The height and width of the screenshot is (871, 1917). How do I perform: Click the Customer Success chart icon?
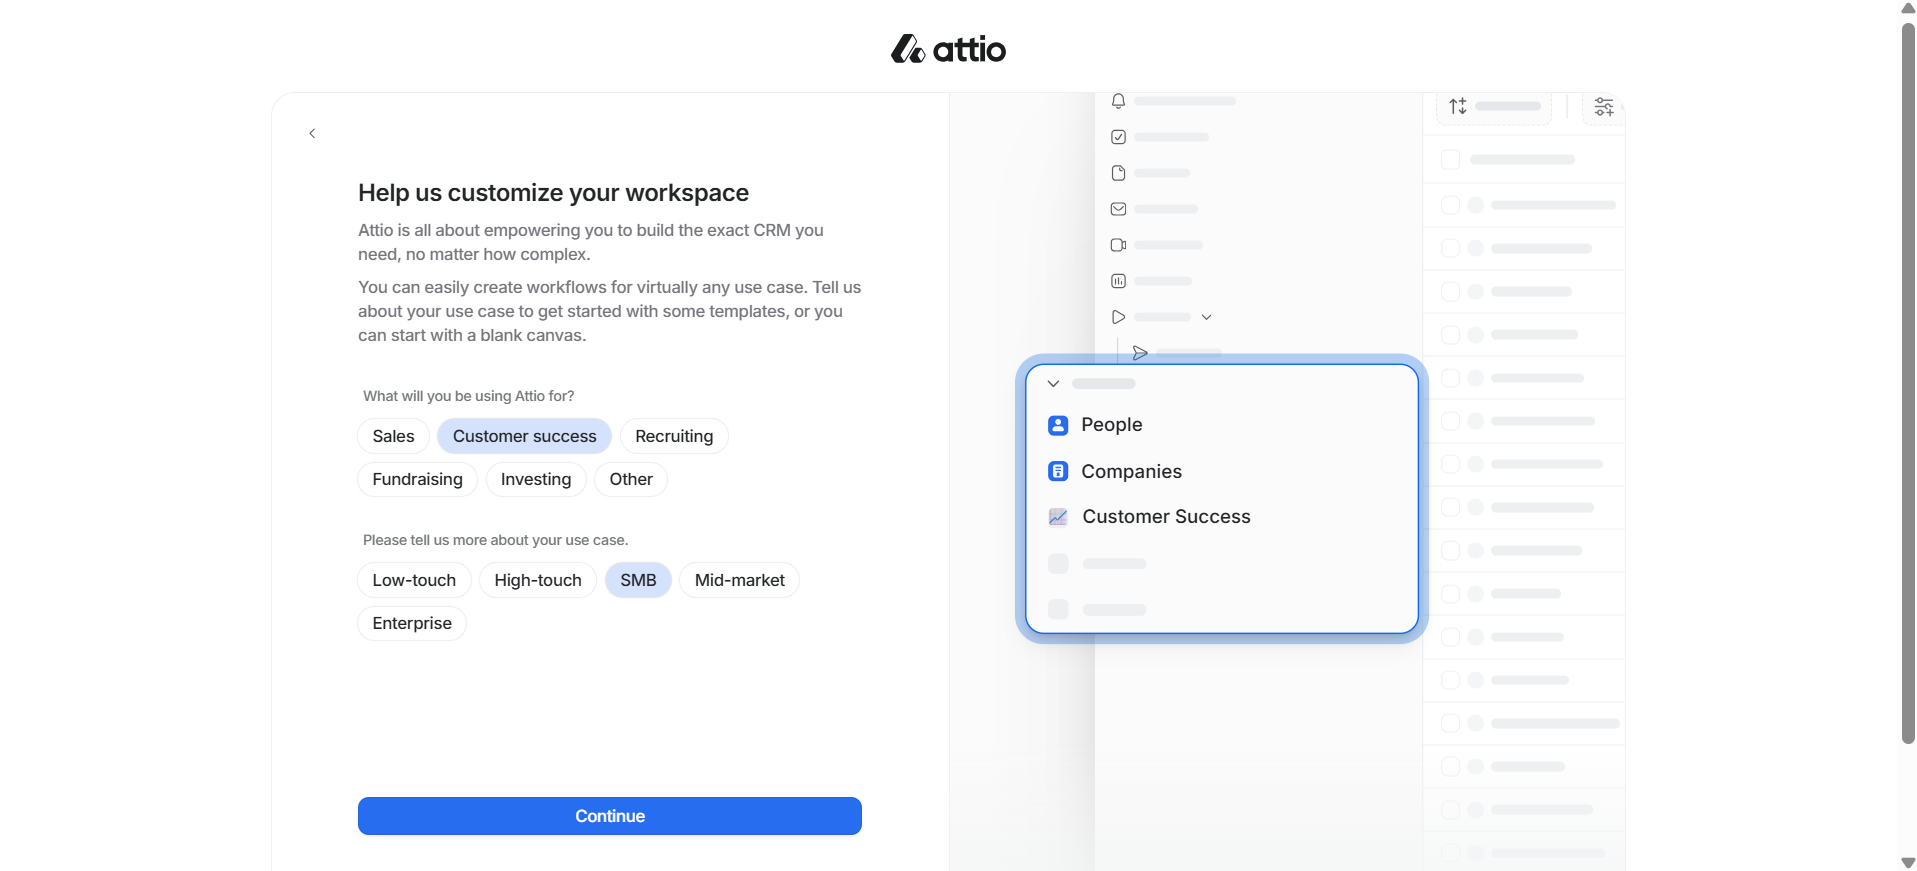[1058, 517]
